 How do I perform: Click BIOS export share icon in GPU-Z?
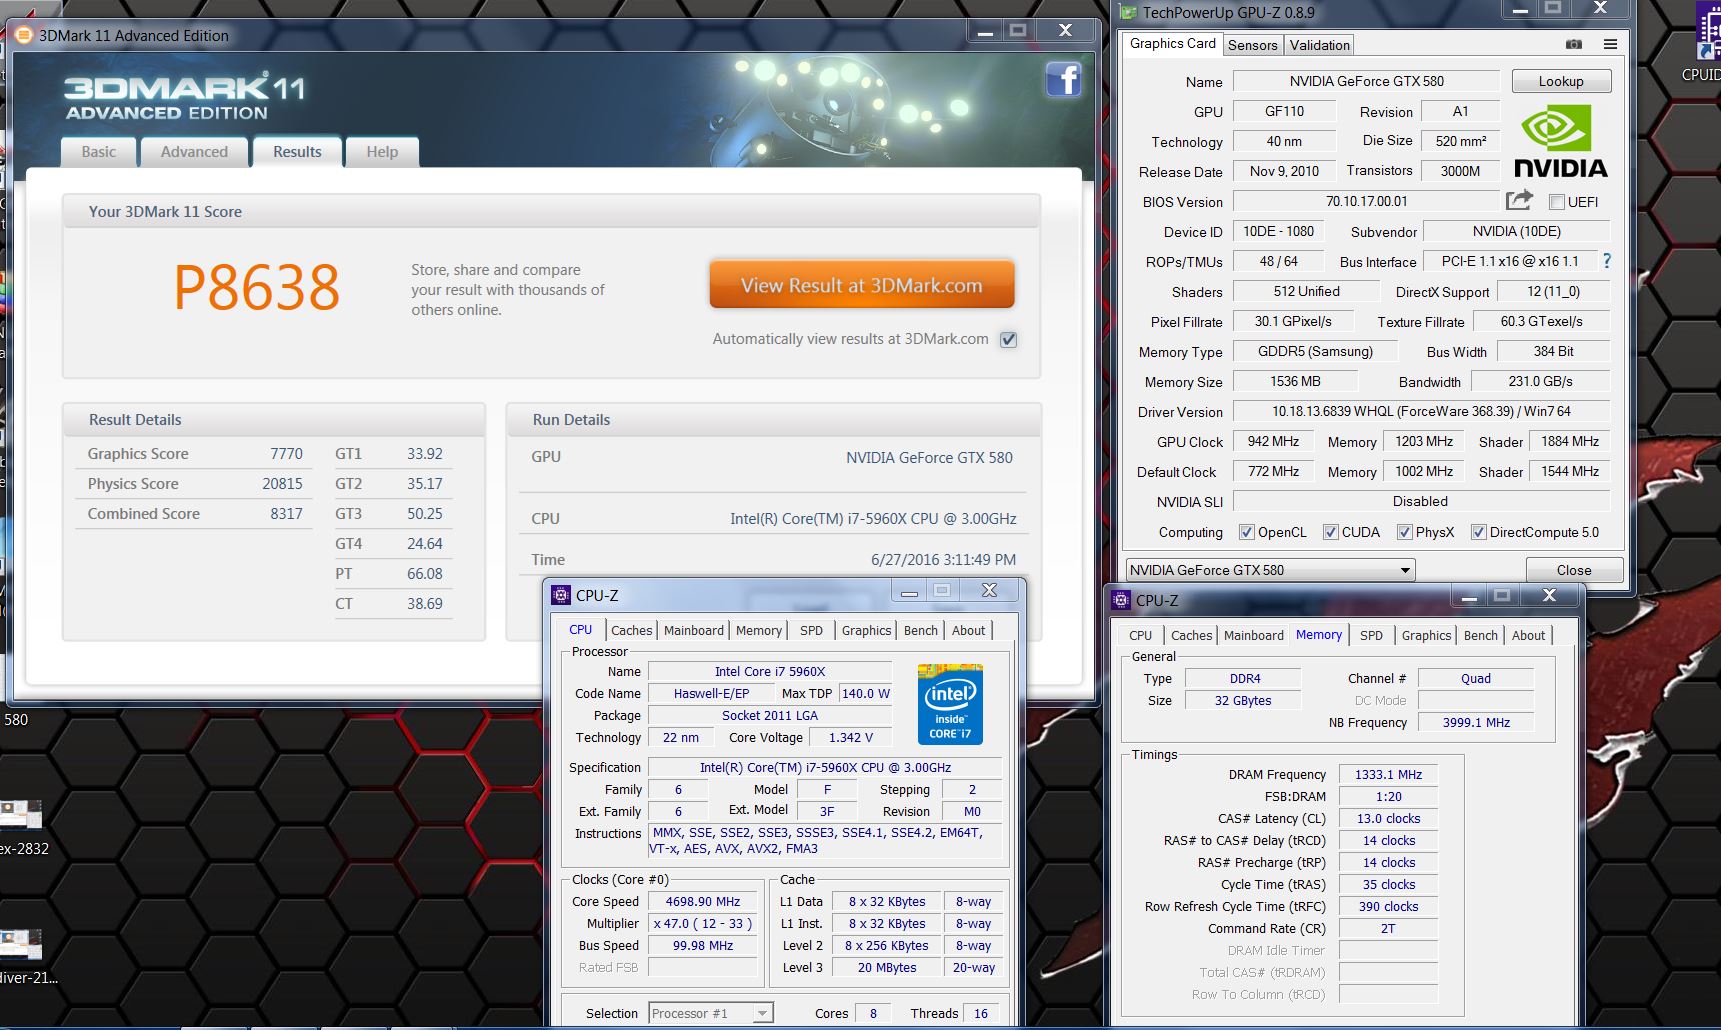tap(1519, 200)
